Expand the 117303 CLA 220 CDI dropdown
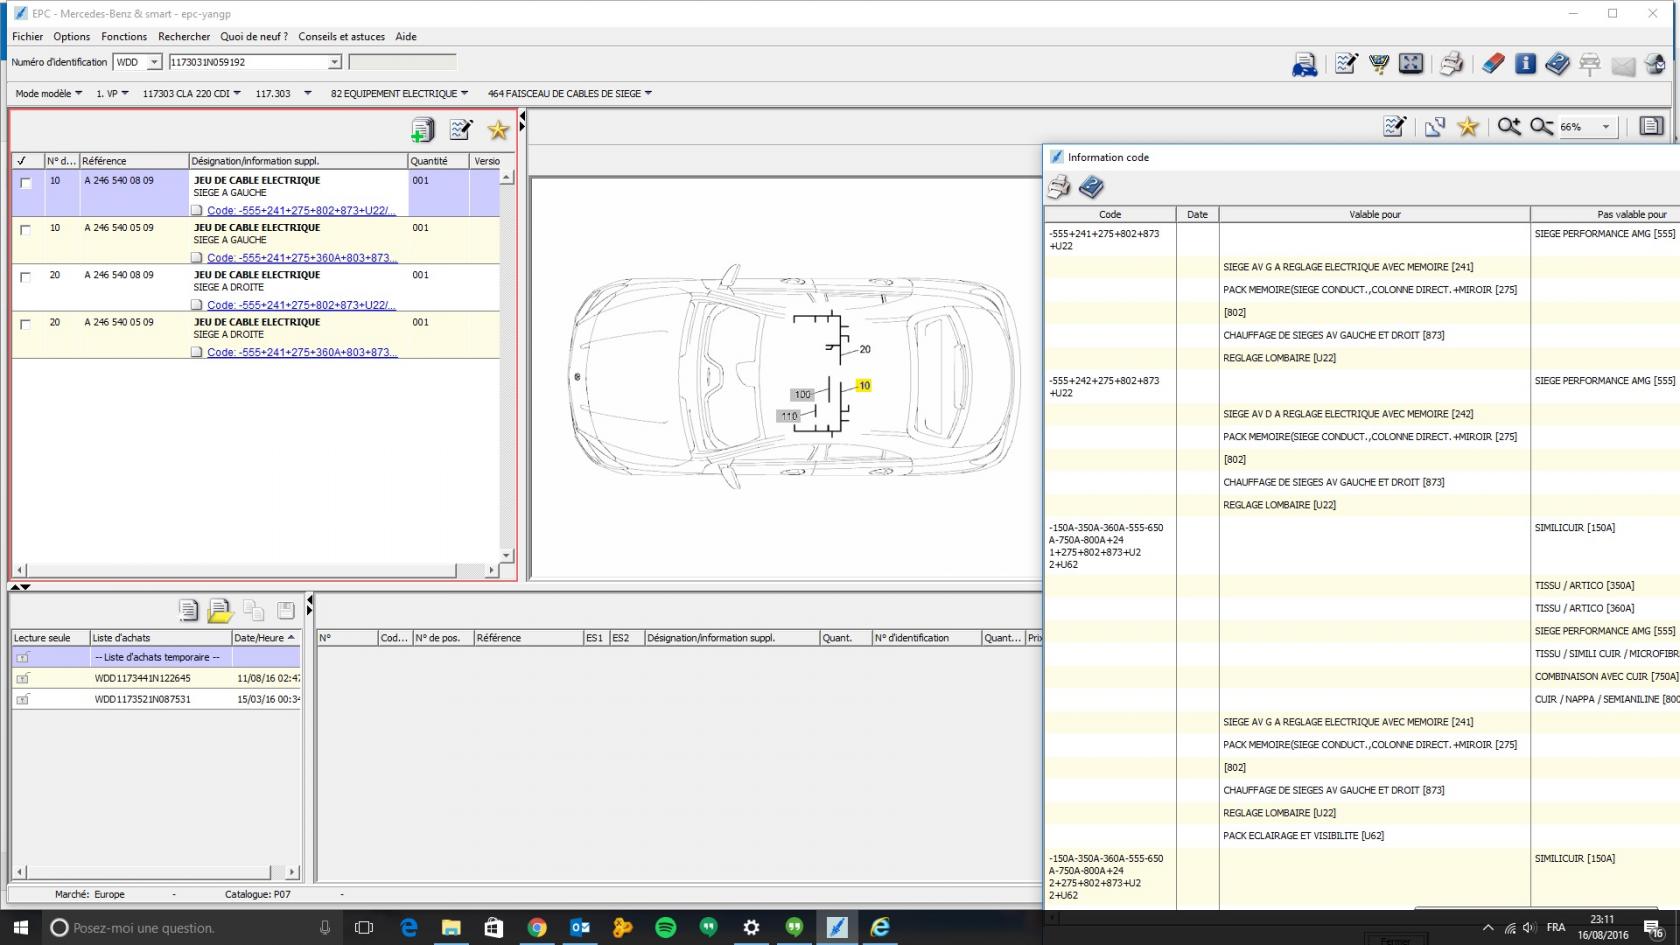 191,93
